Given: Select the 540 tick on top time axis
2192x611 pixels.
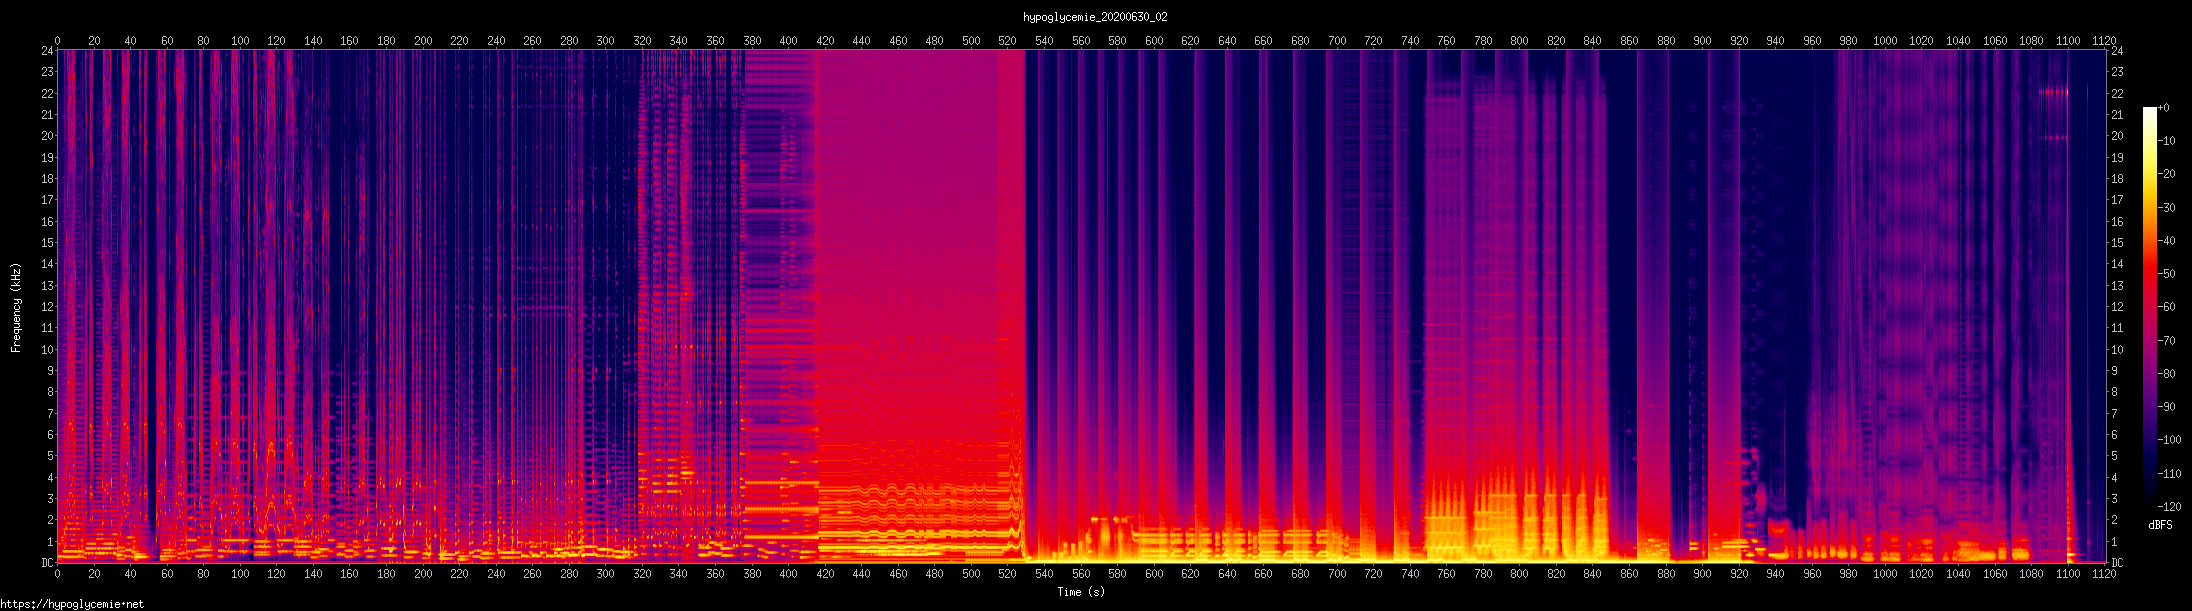Looking at the screenshot, I should pos(1044,41).
